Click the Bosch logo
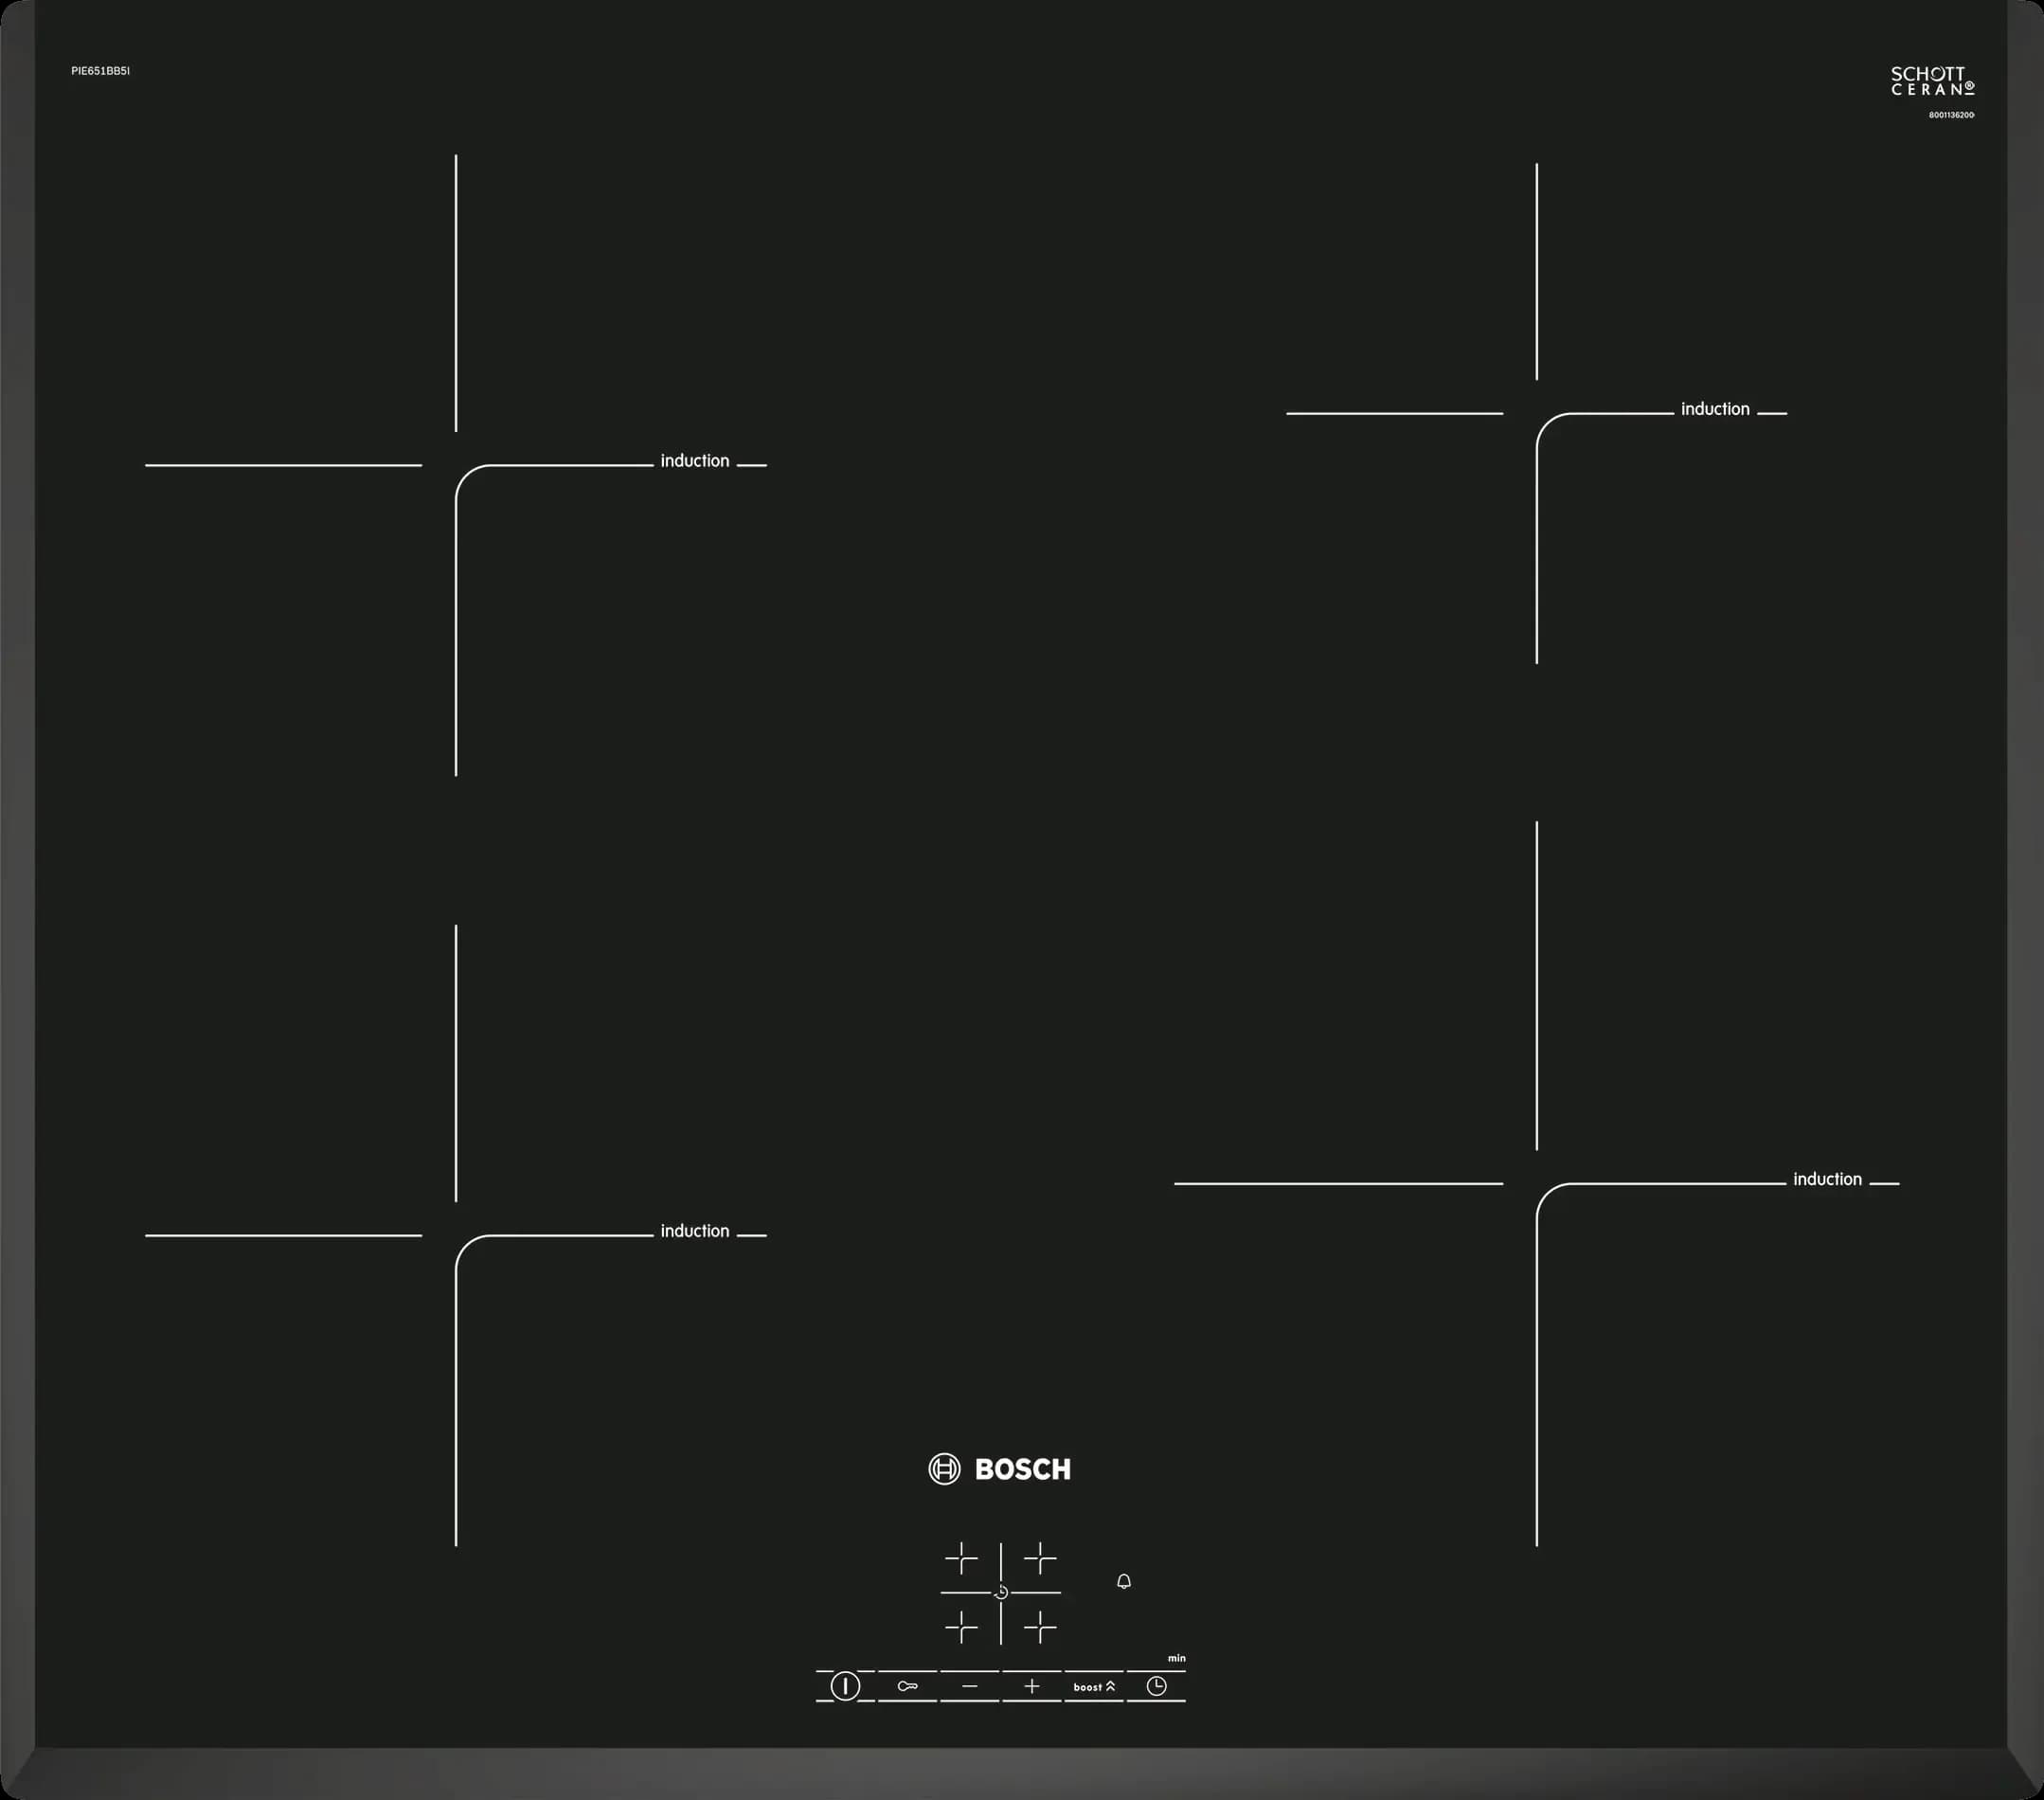The image size is (2044, 1800). (1000, 1469)
